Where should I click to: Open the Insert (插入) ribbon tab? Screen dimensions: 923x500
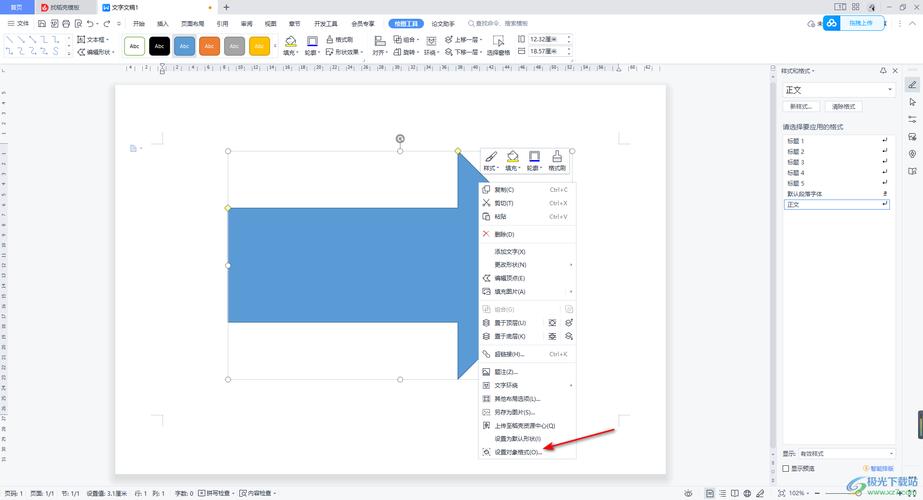point(162,24)
